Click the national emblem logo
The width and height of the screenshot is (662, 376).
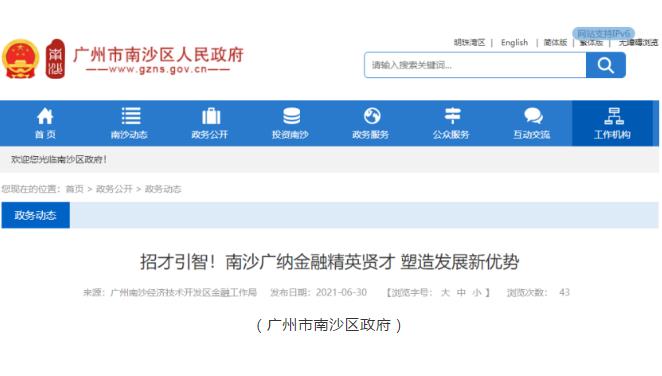(20, 59)
